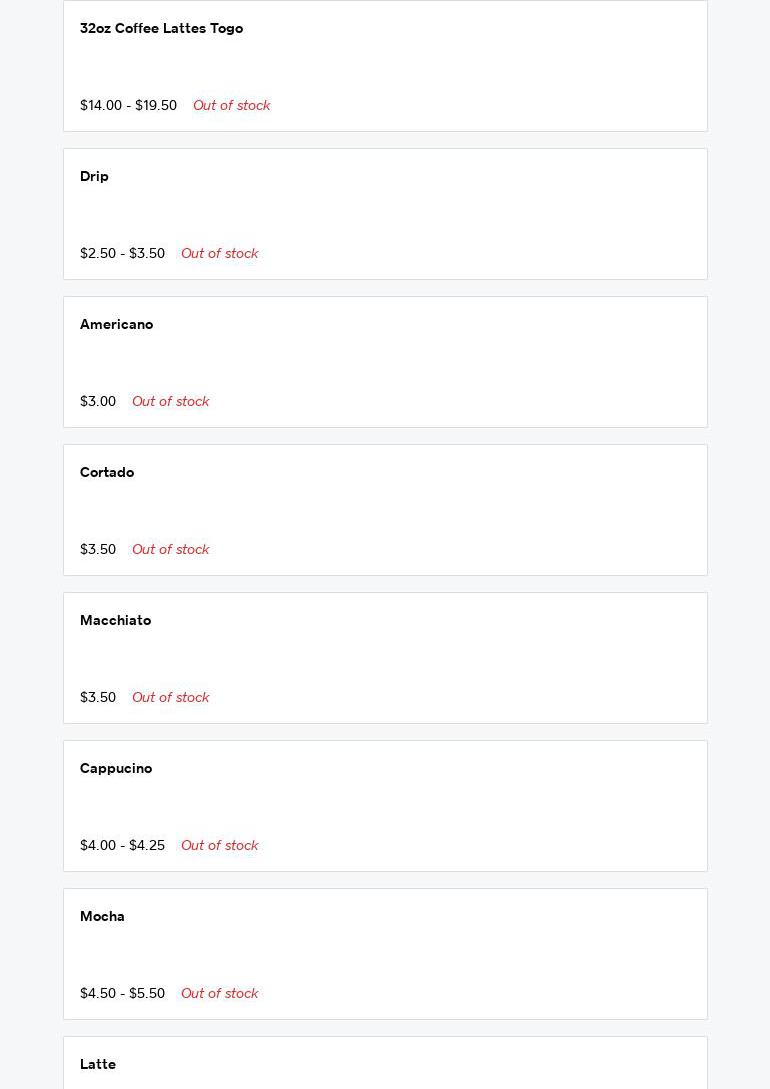Click the Drip product title
This screenshot has width=770, height=1089.
click(x=94, y=177)
